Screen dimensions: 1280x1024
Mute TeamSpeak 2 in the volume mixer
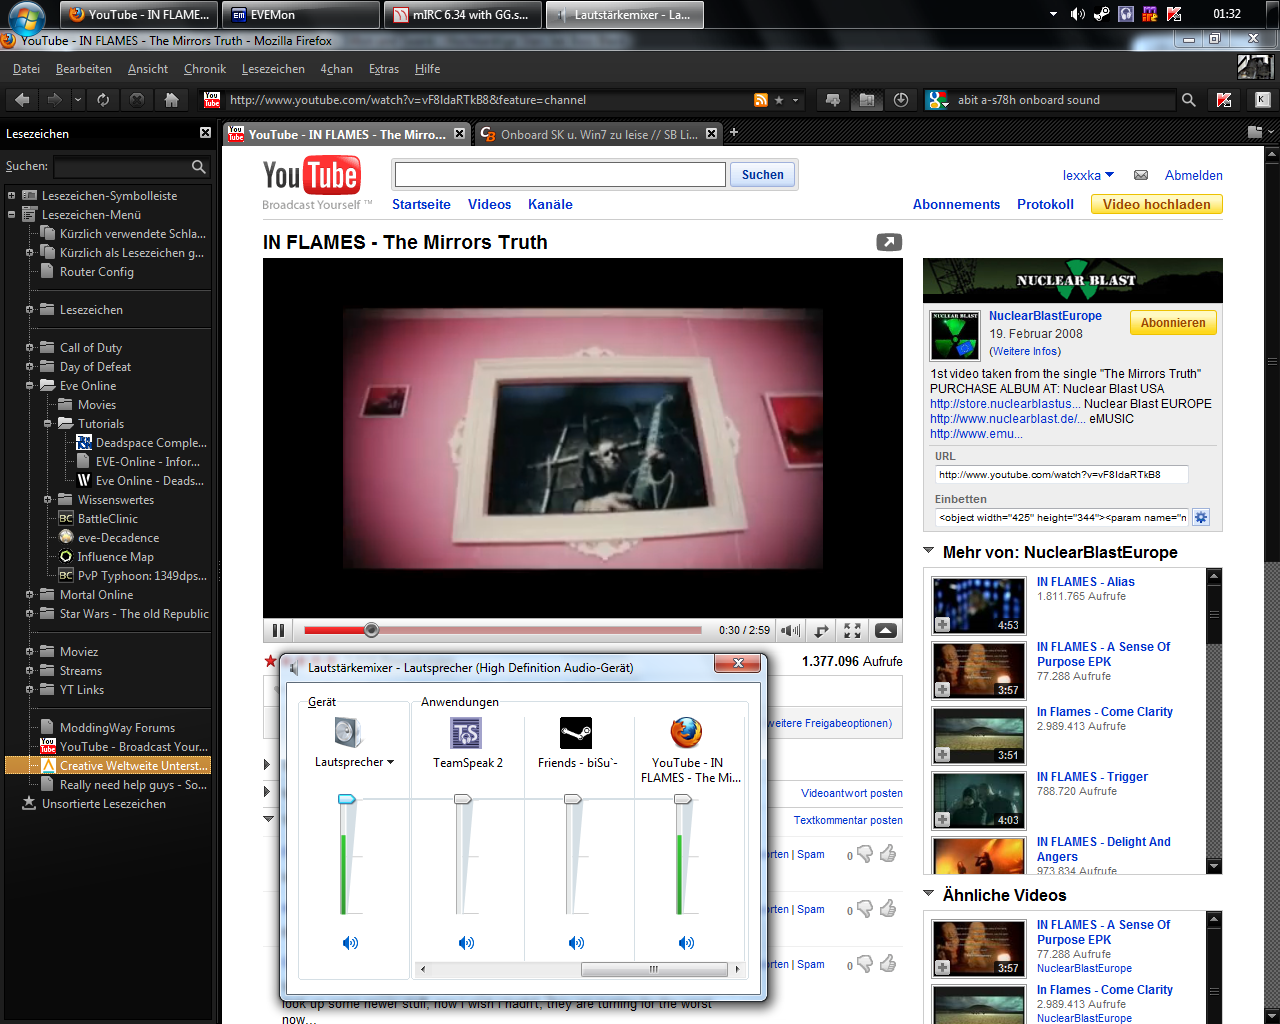click(466, 943)
